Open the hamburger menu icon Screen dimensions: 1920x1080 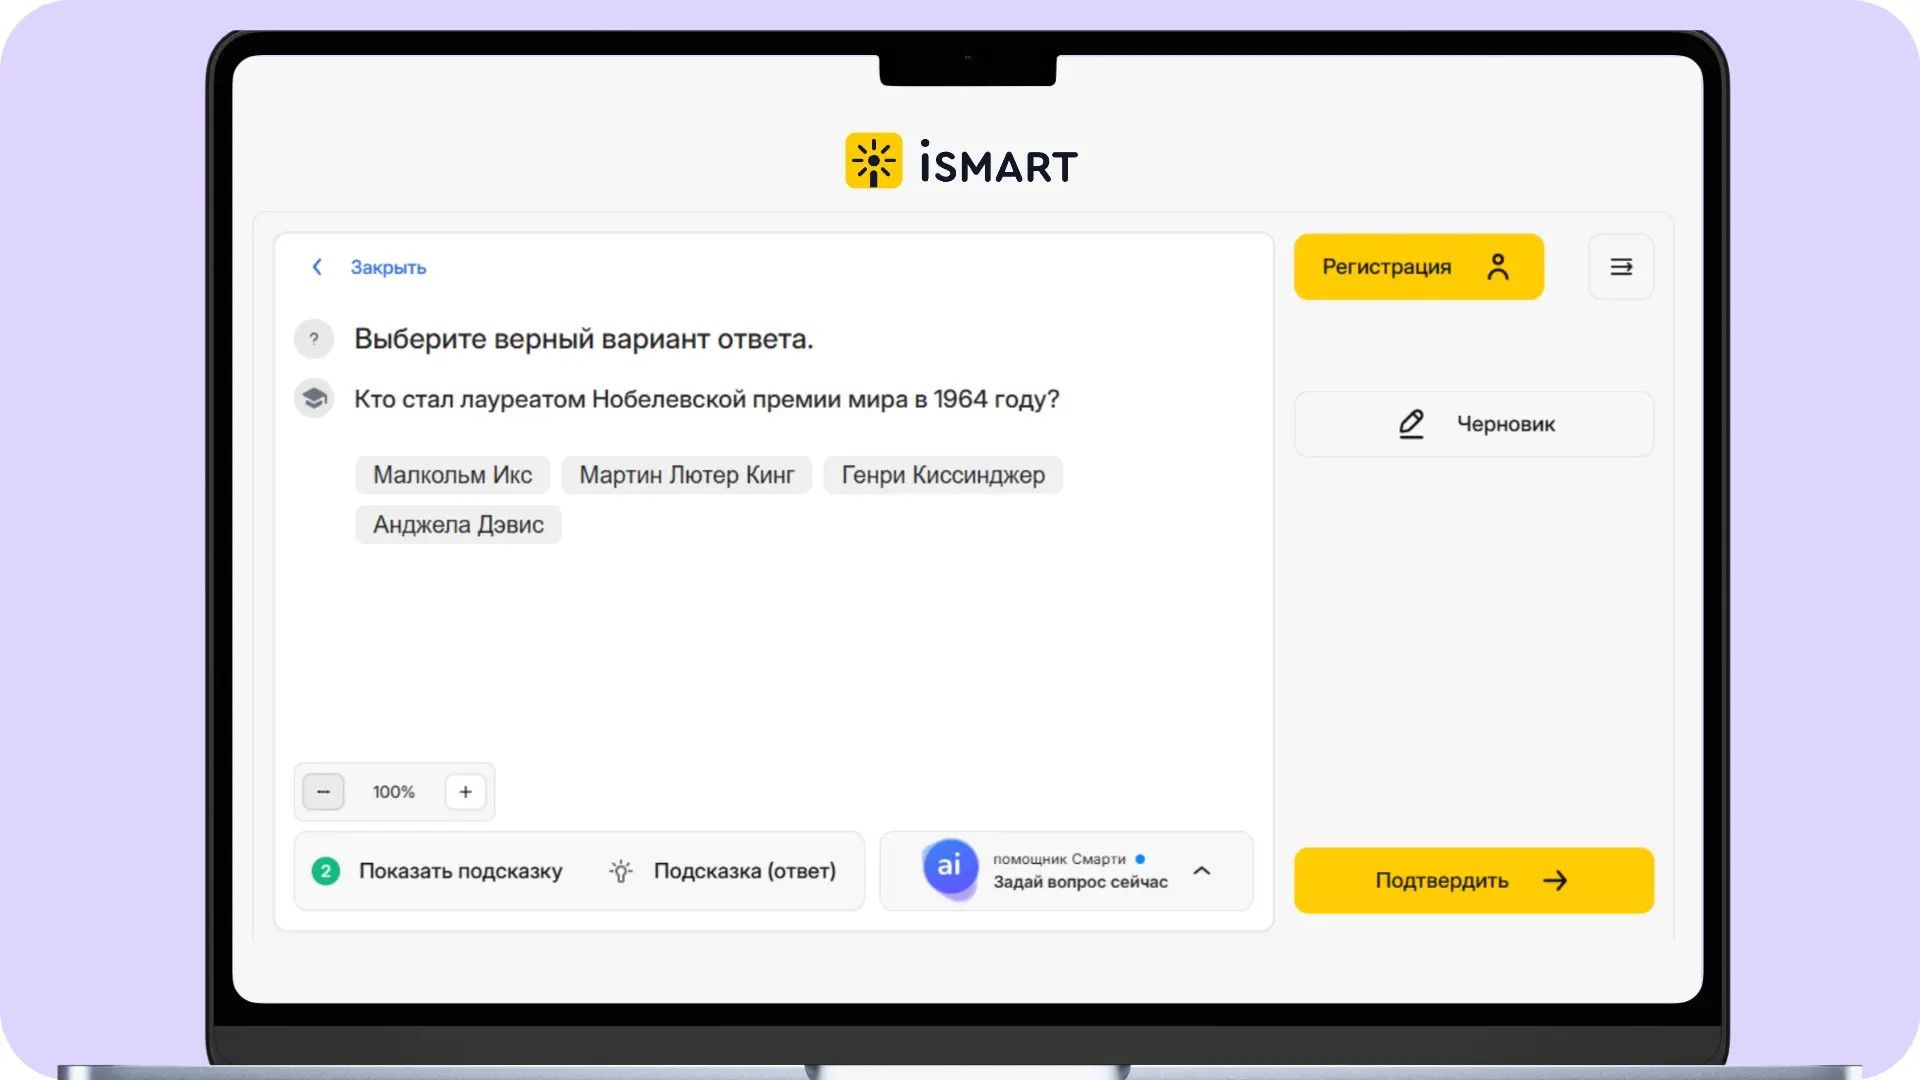tap(1621, 267)
